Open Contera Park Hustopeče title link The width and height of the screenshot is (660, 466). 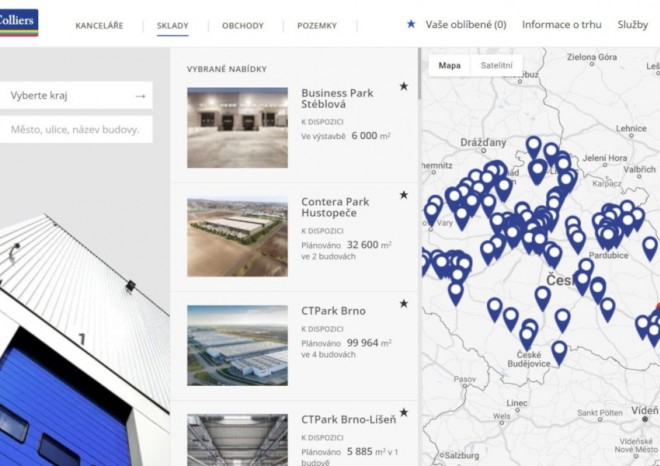pos(335,207)
